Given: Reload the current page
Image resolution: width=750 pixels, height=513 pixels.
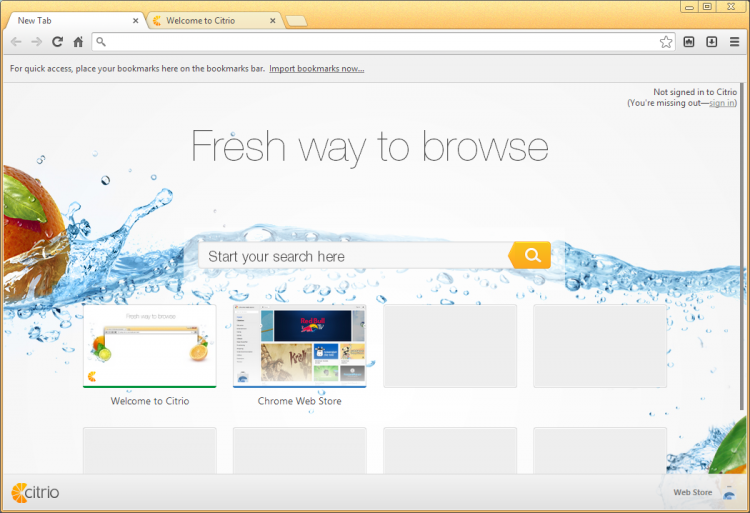Looking at the screenshot, I should 57,42.
